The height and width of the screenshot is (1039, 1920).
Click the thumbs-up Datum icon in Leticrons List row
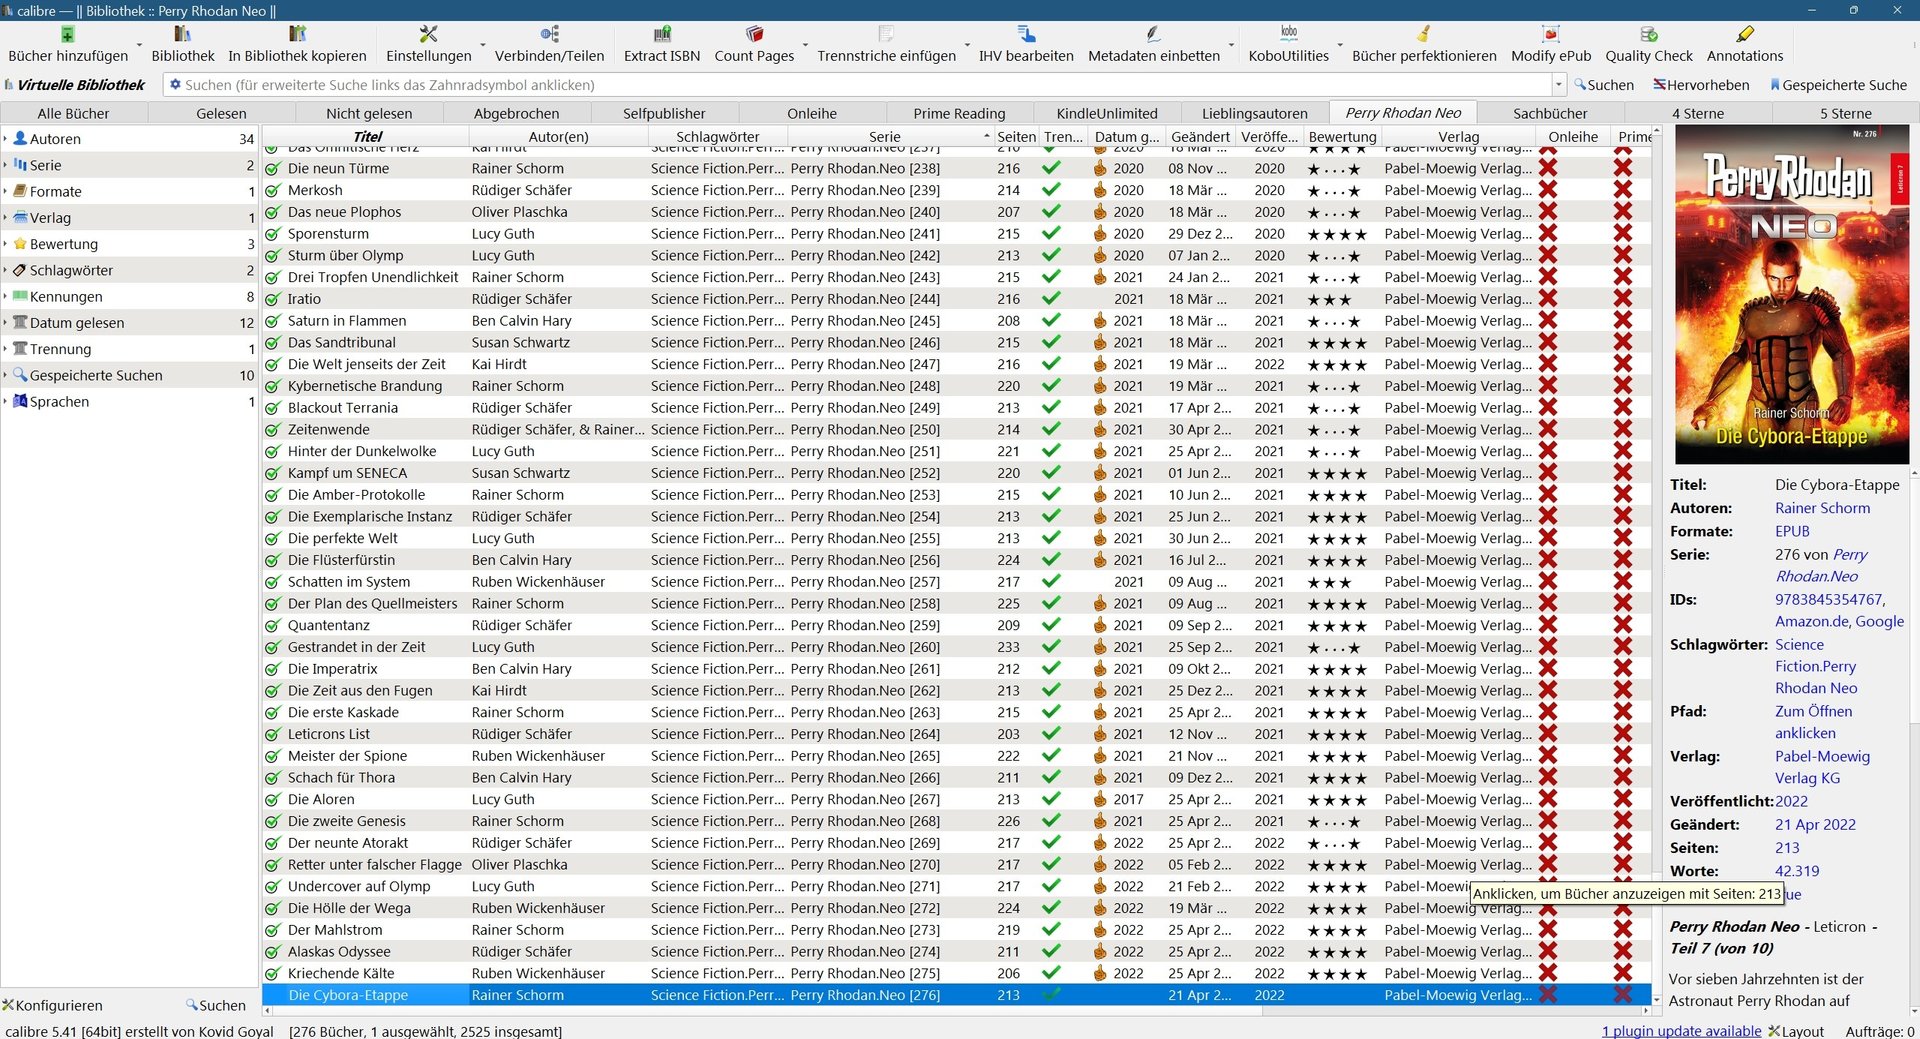pos(1100,734)
